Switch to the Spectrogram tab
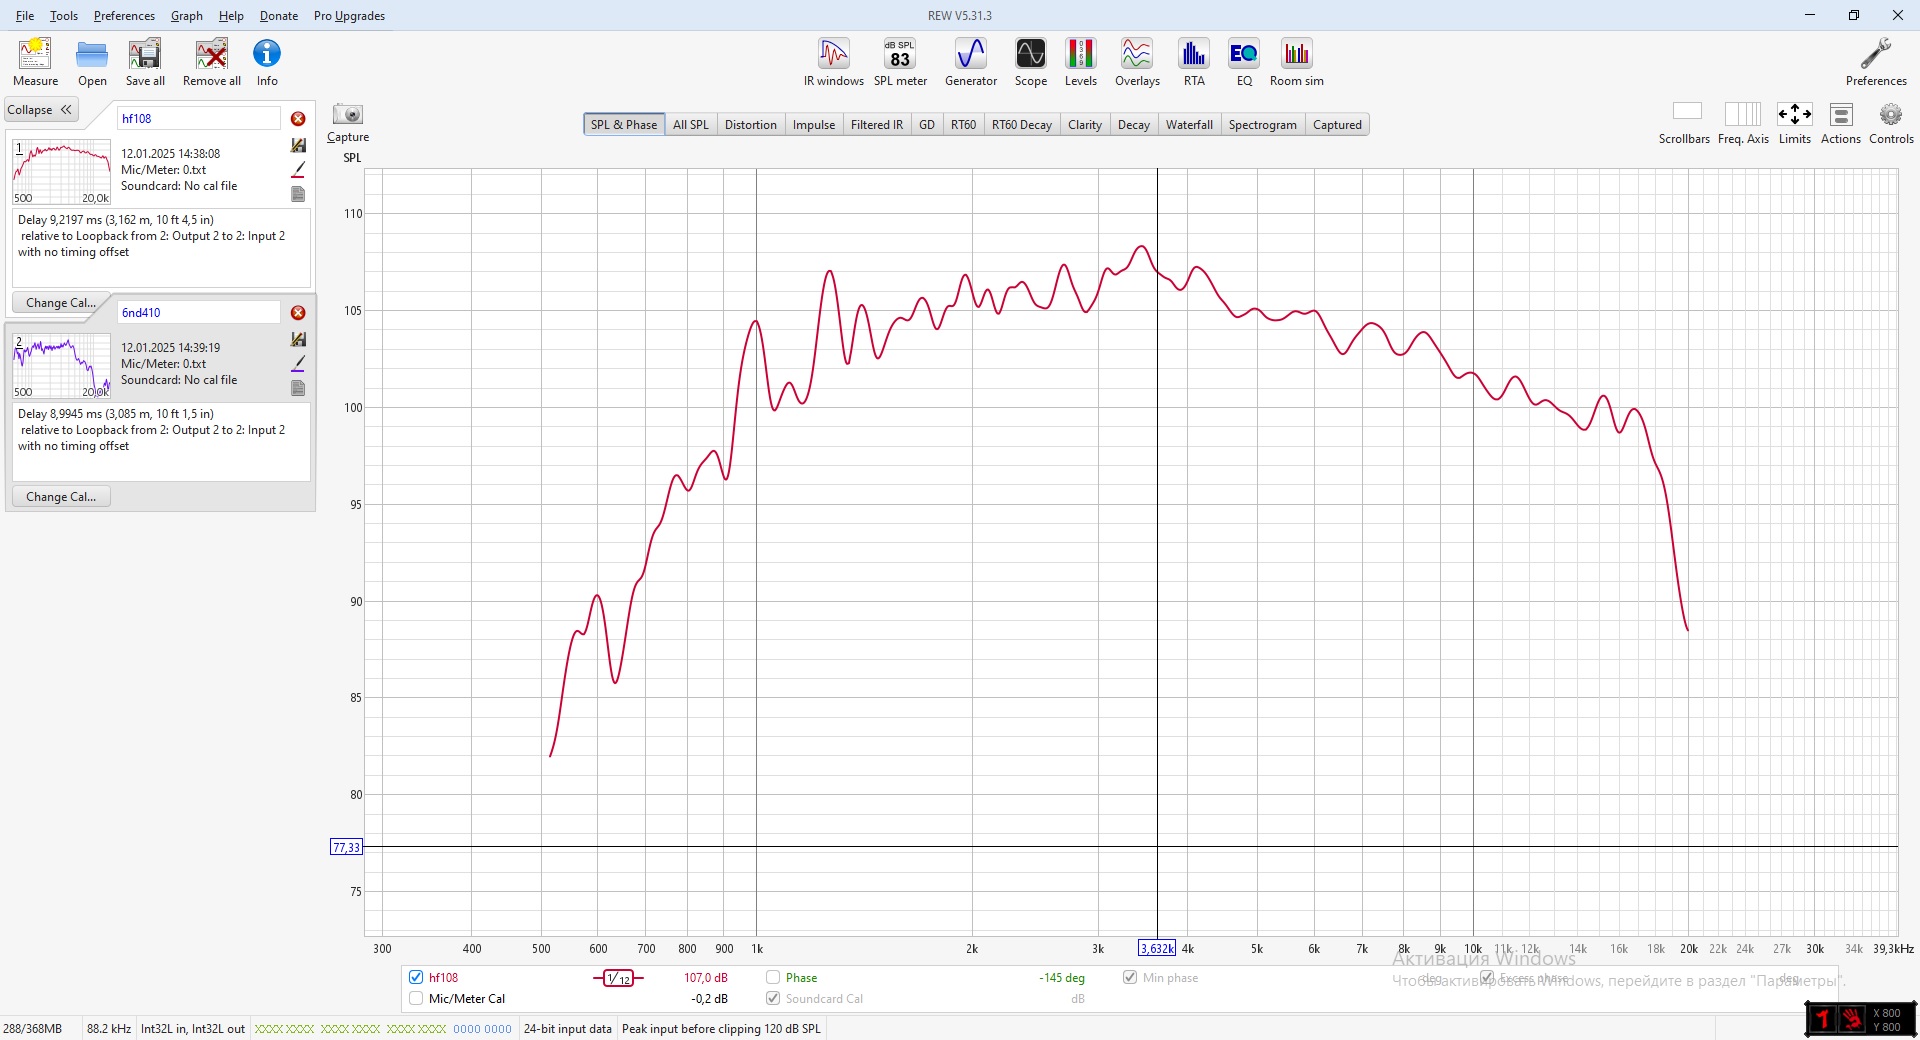The height and width of the screenshot is (1040, 1920). point(1262,125)
